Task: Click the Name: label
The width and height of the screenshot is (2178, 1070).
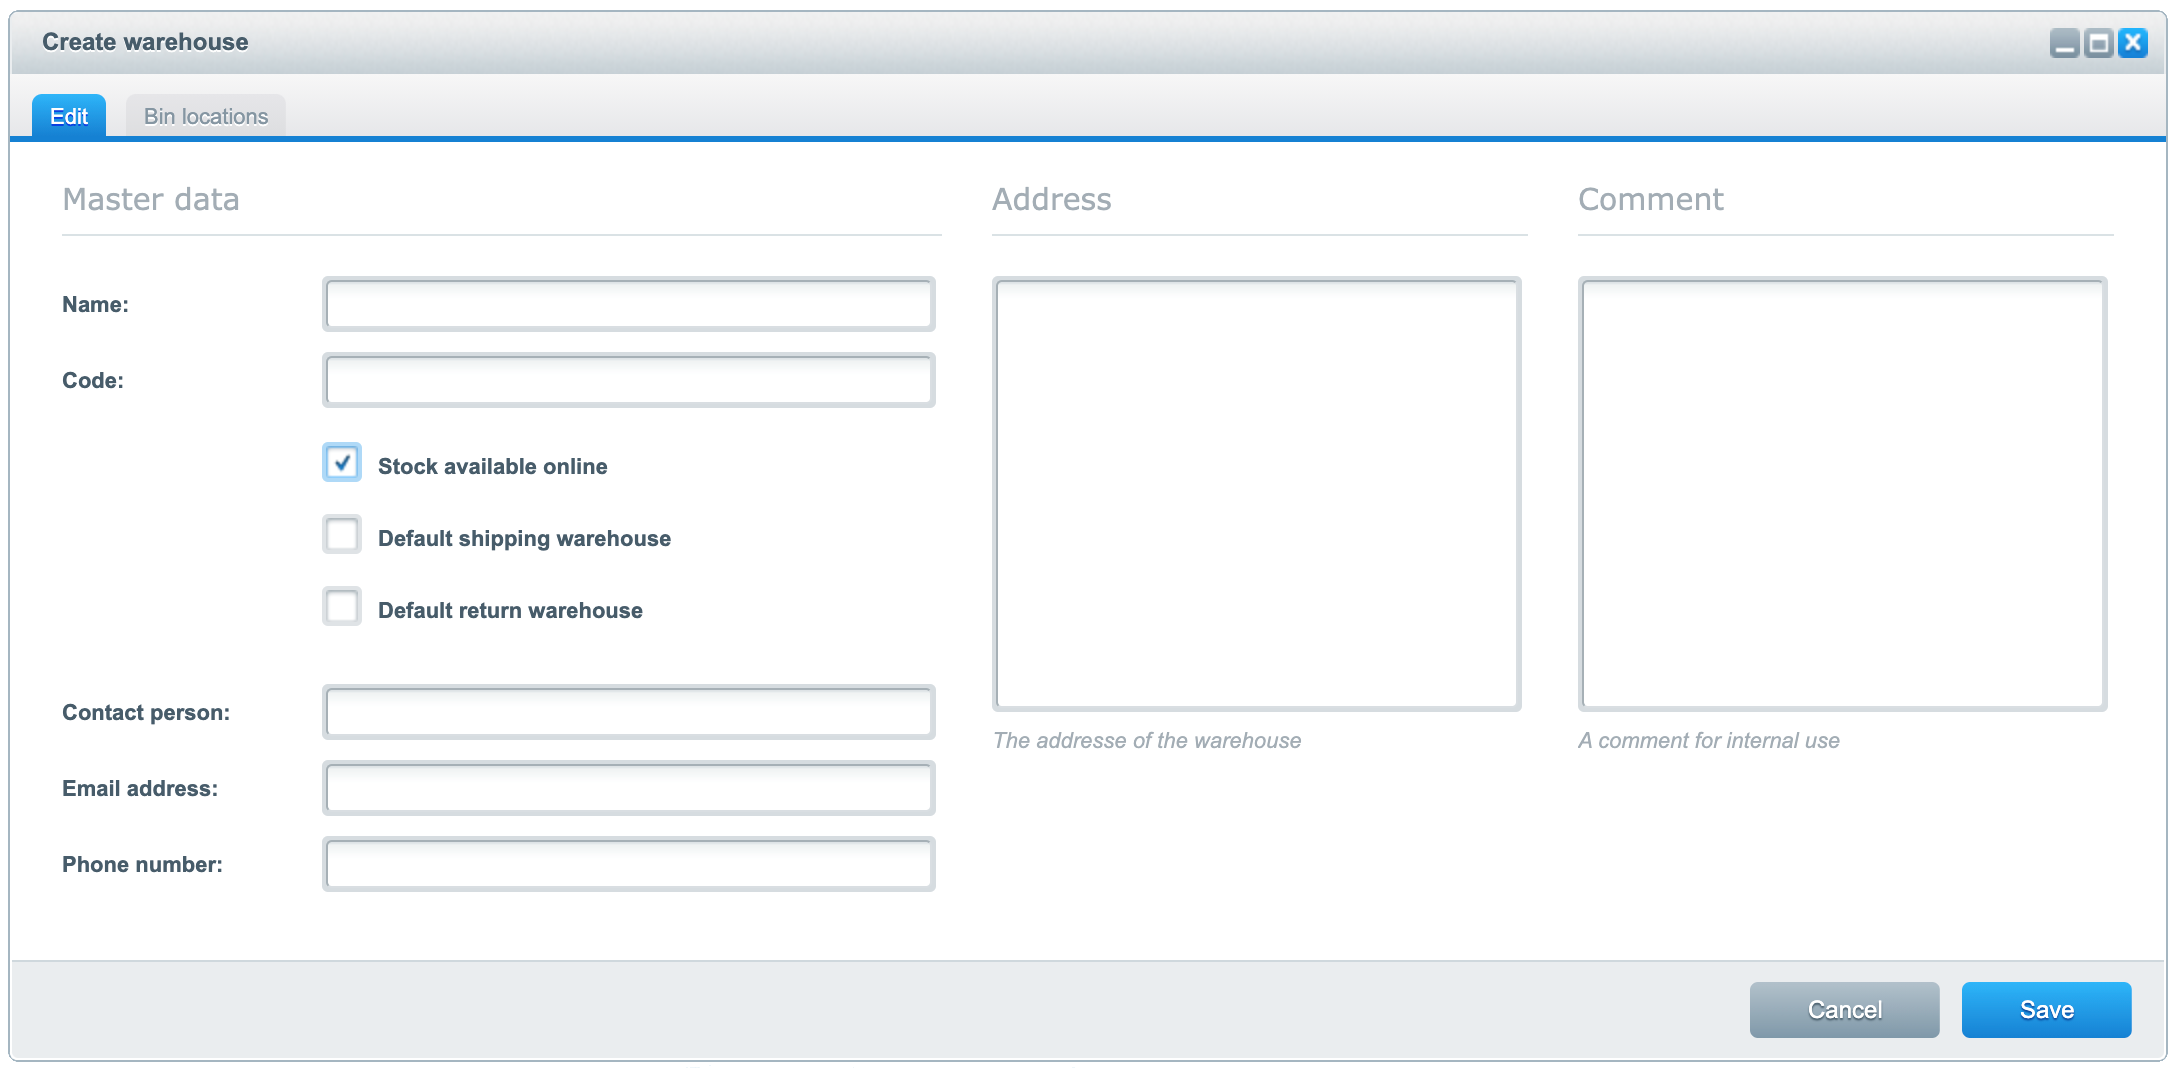Action: tap(96, 305)
